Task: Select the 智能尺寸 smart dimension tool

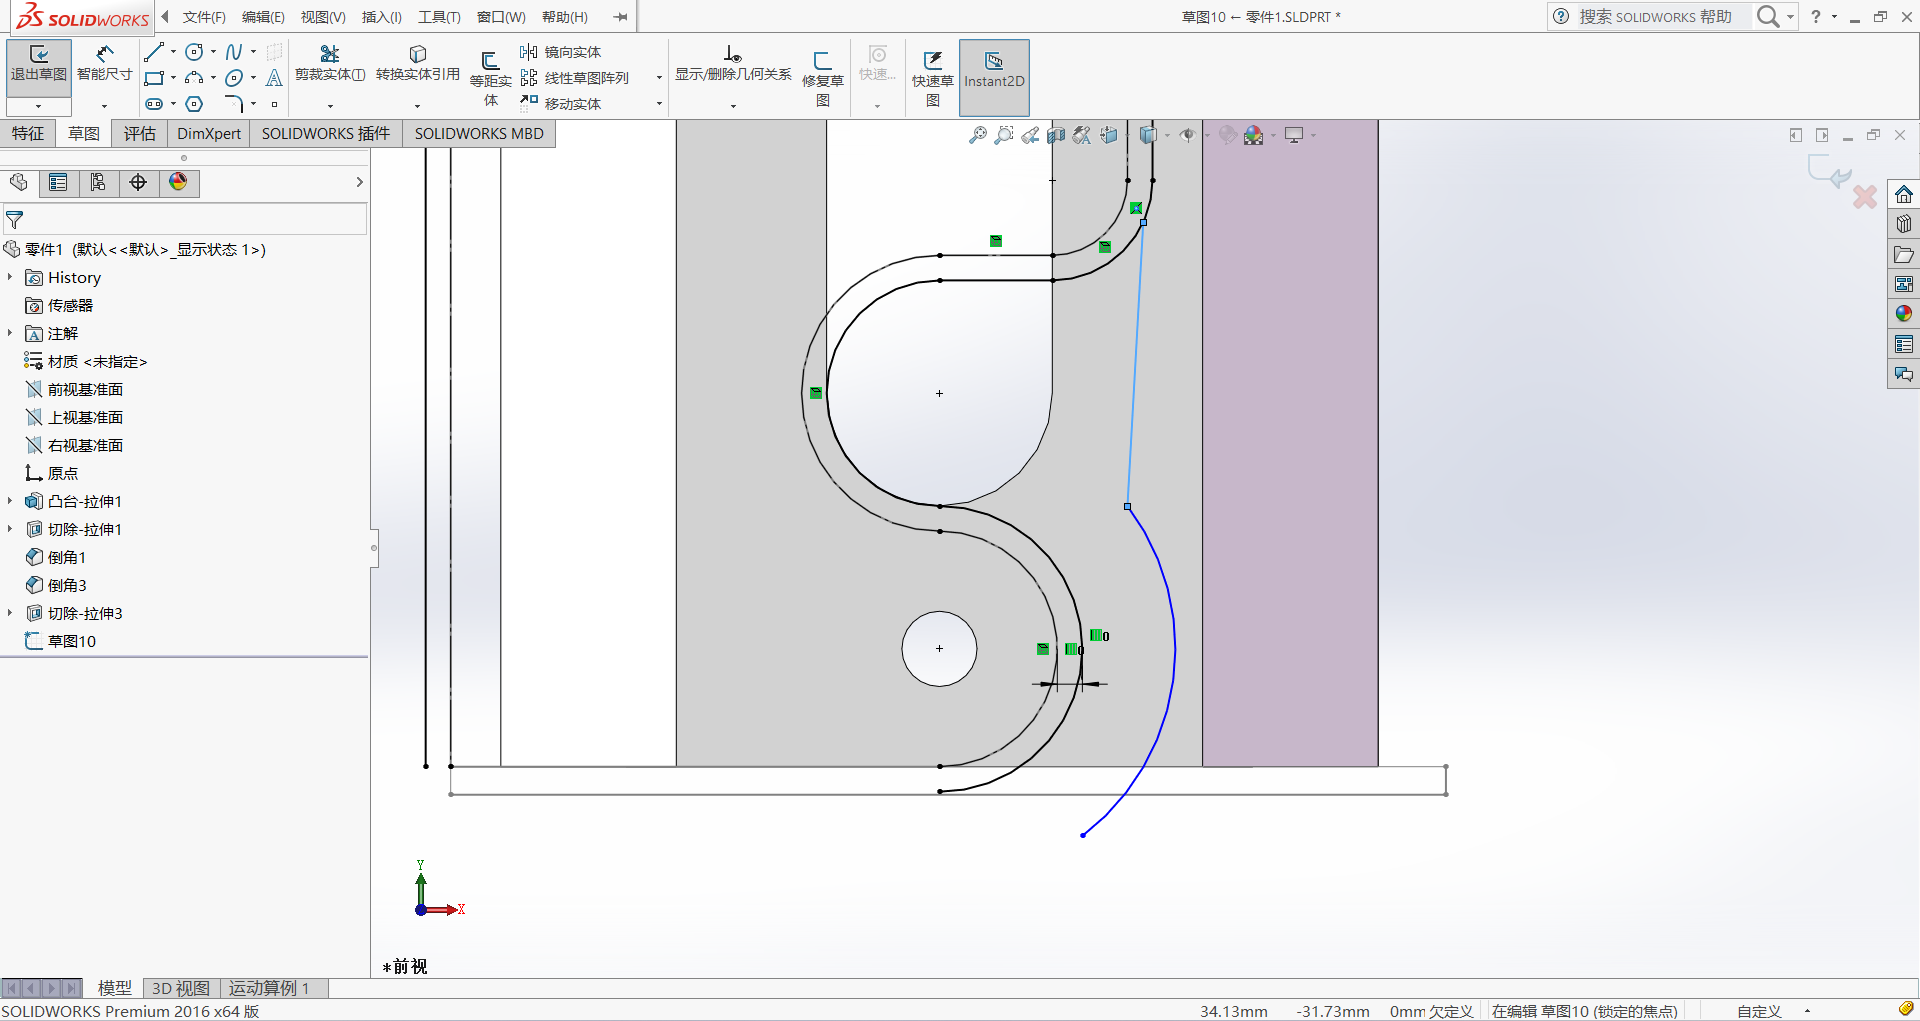Action: (104, 64)
